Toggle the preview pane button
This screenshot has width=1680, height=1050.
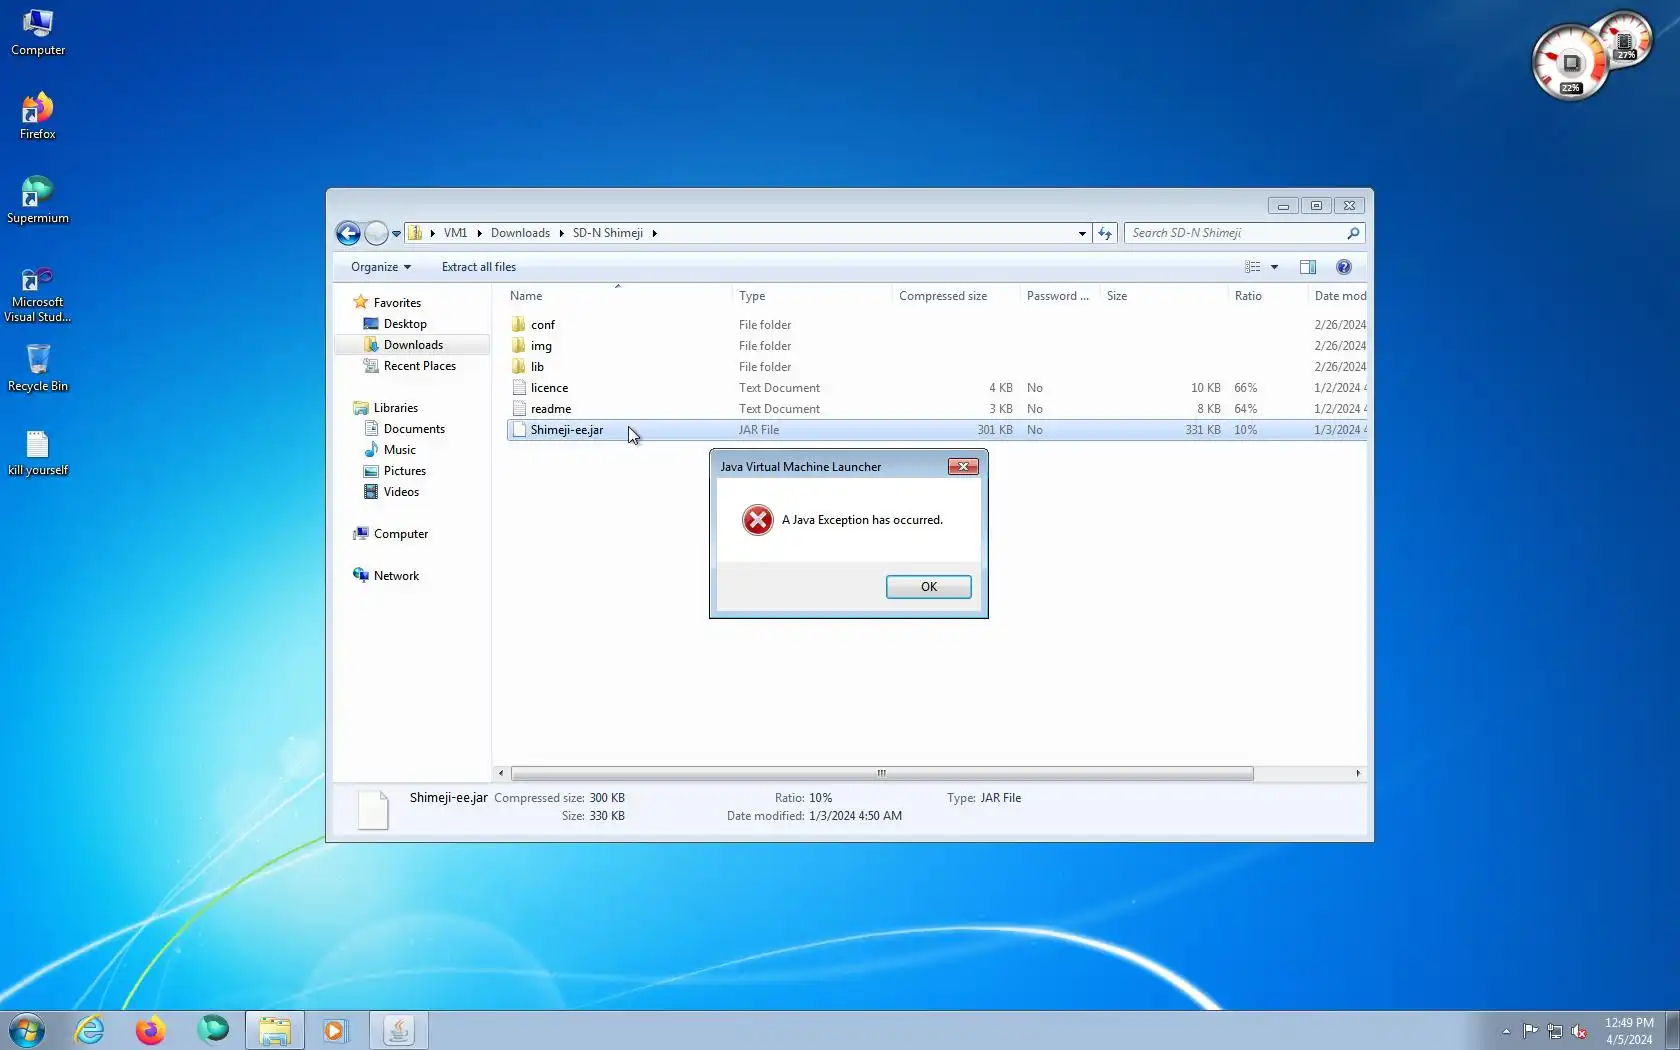(1307, 267)
